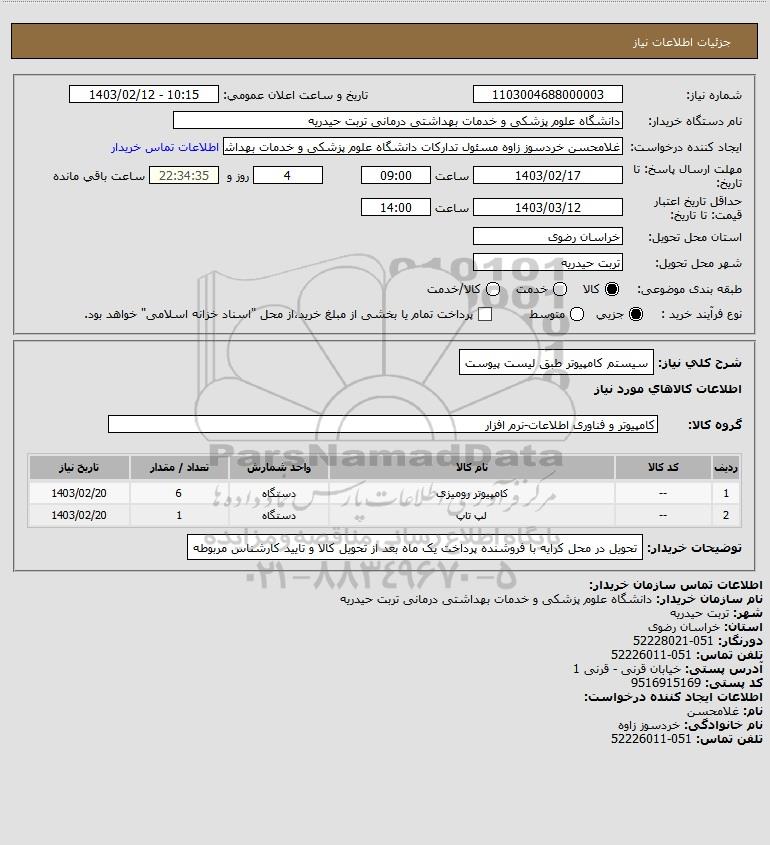The image size is (770, 845).
Task: Click quantity 1 in laptop row
Action: [179, 516]
